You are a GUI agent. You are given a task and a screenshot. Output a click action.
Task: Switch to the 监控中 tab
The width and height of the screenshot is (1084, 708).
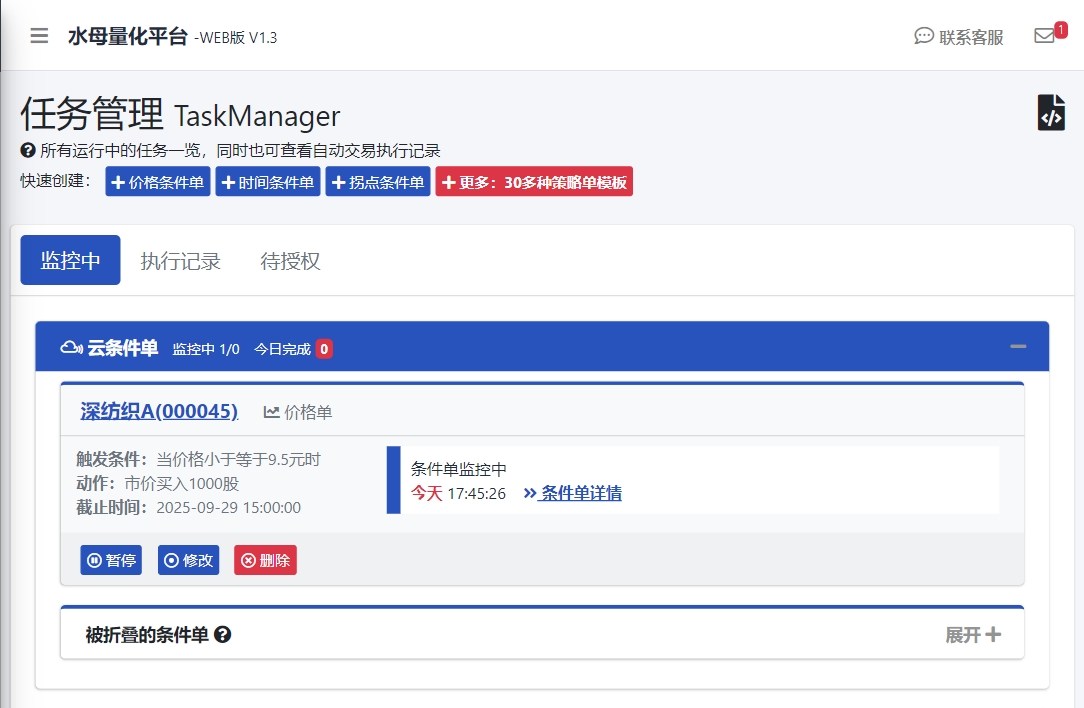pyautogui.click(x=70, y=261)
